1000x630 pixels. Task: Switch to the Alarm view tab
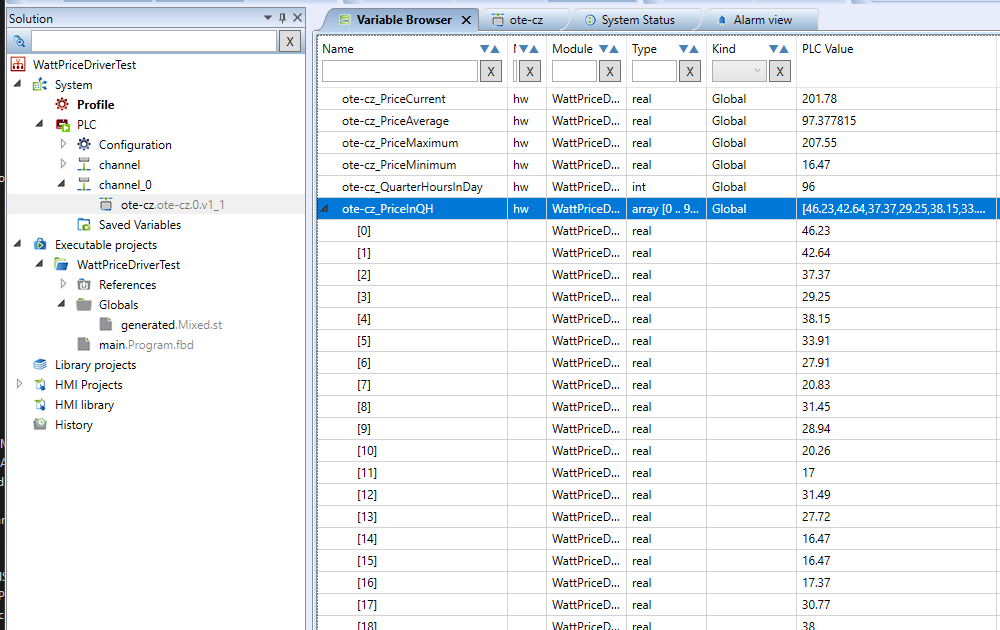[762, 20]
